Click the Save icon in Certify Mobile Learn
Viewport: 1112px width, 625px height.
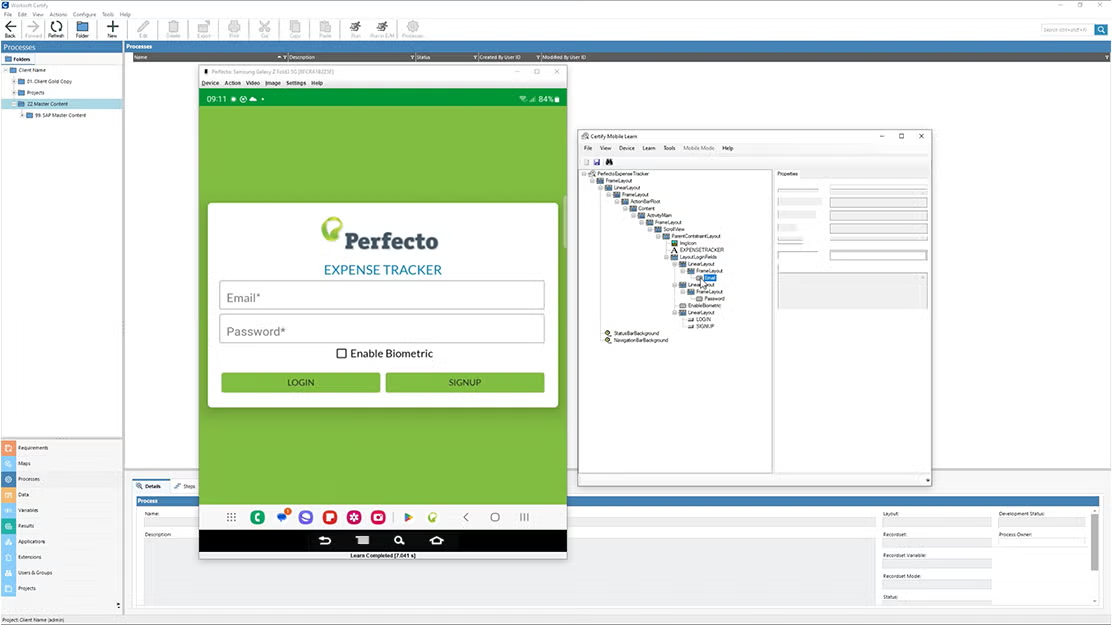point(597,162)
